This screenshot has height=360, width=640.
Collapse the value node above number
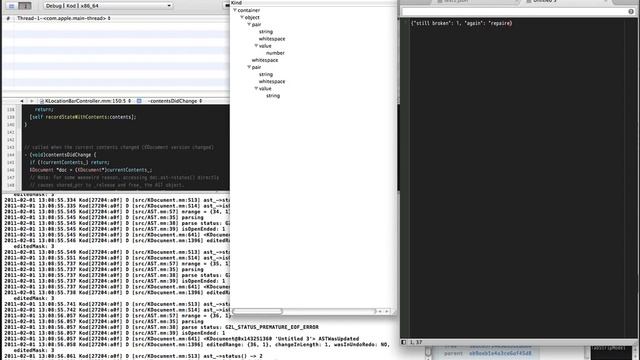[x=256, y=46]
